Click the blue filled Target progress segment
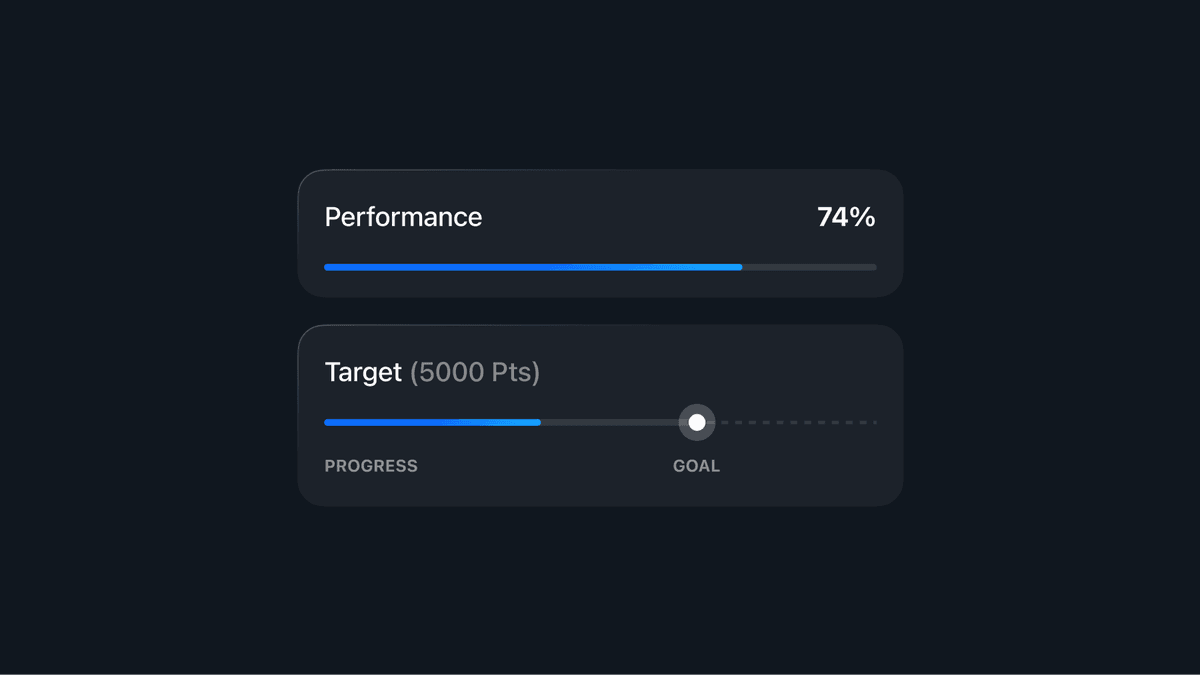This screenshot has width=1200, height=675. 432,422
